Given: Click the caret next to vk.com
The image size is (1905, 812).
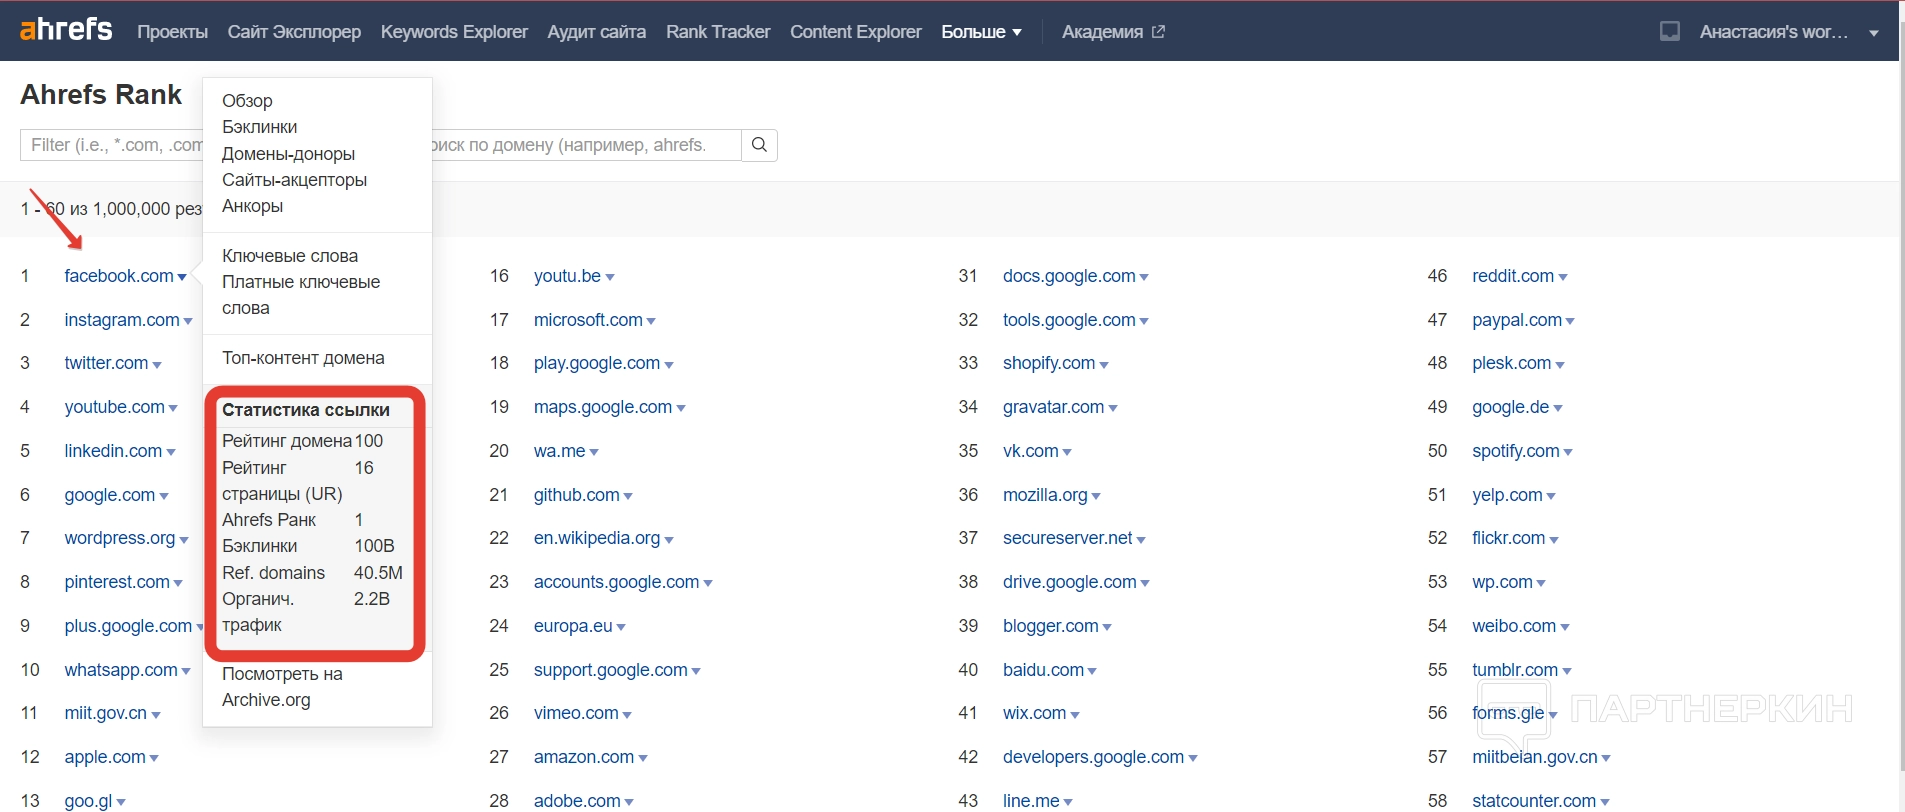Looking at the screenshot, I should pos(1067,453).
